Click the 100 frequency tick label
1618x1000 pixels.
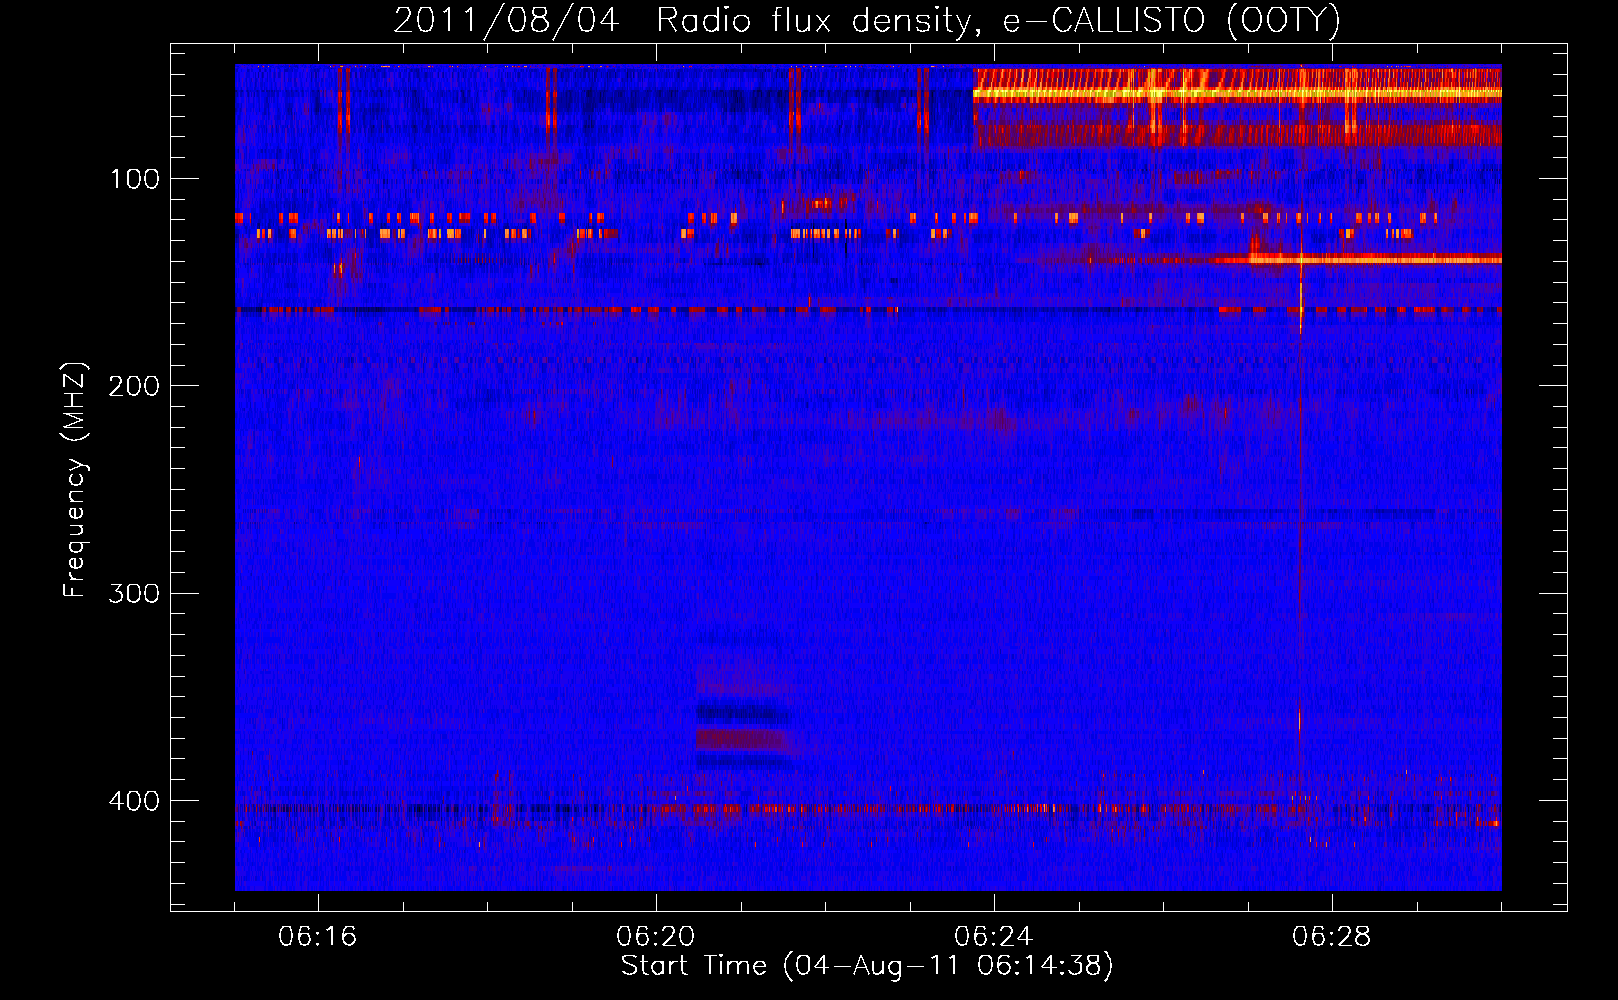point(135,179)
